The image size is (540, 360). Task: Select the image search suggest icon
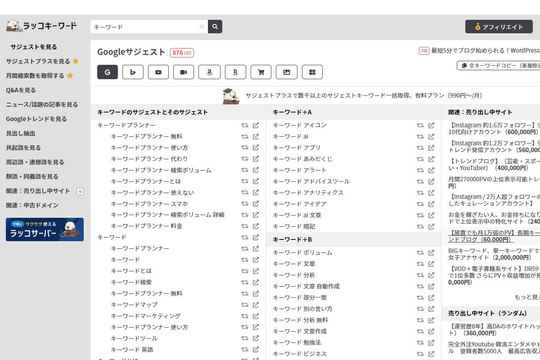pos(287,72)
